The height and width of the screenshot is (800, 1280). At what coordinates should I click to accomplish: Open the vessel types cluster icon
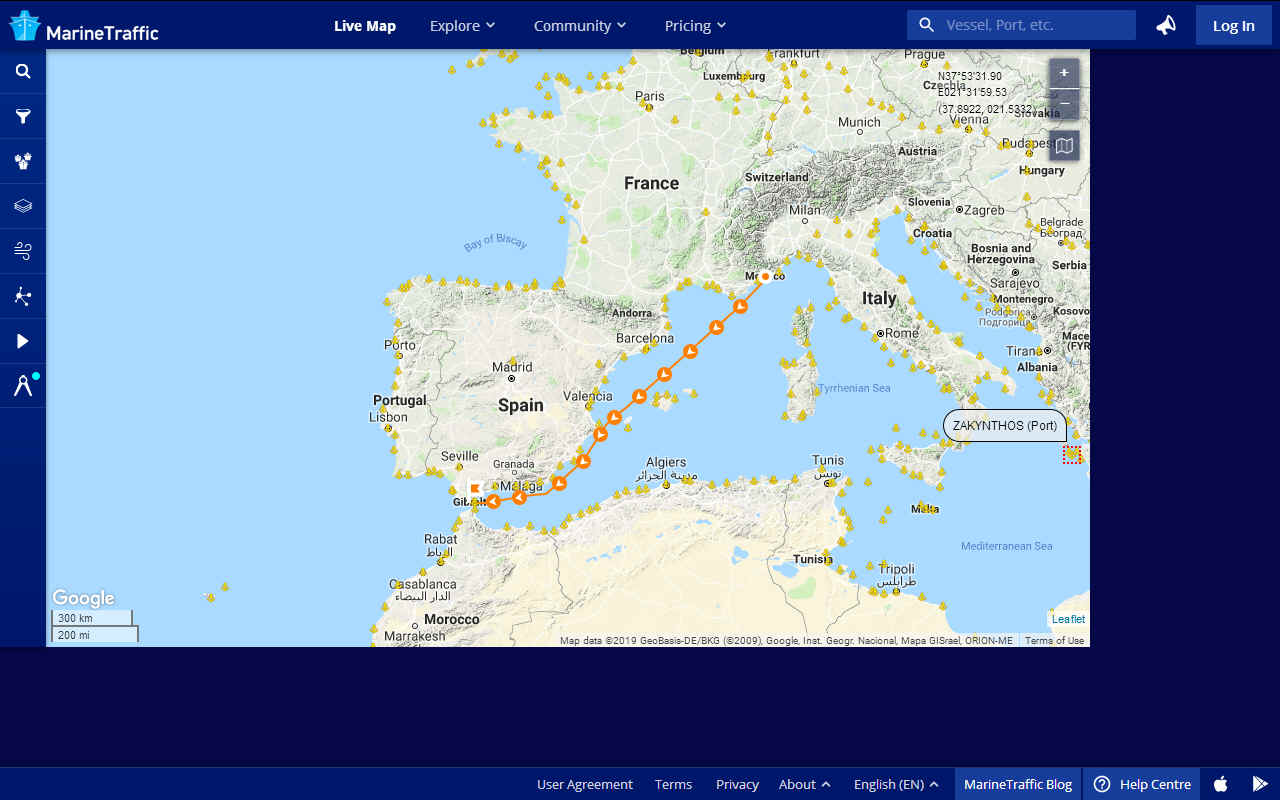point(23,161)
